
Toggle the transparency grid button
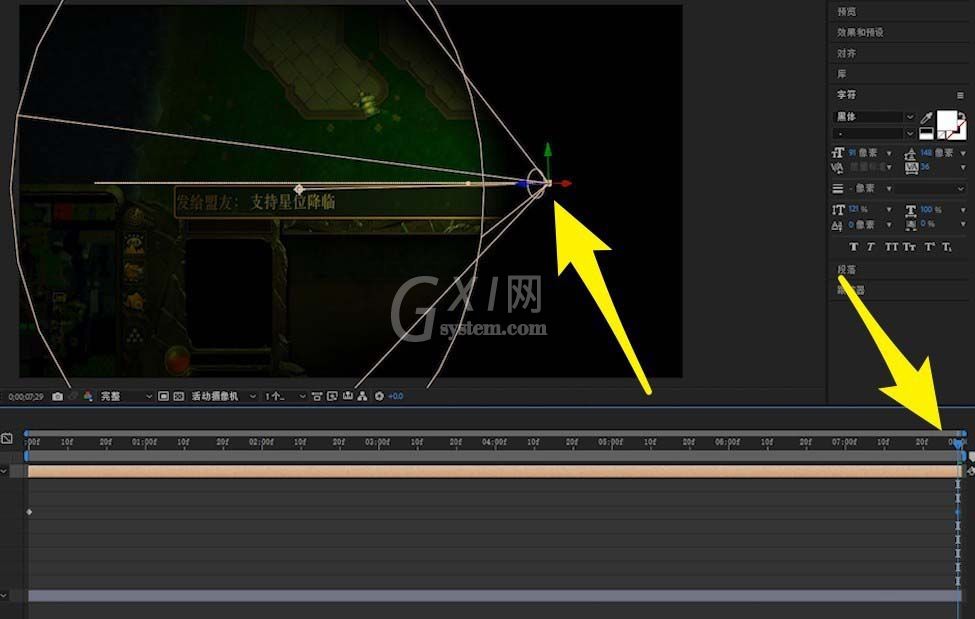pyautogui.click(x=178, y=396)
